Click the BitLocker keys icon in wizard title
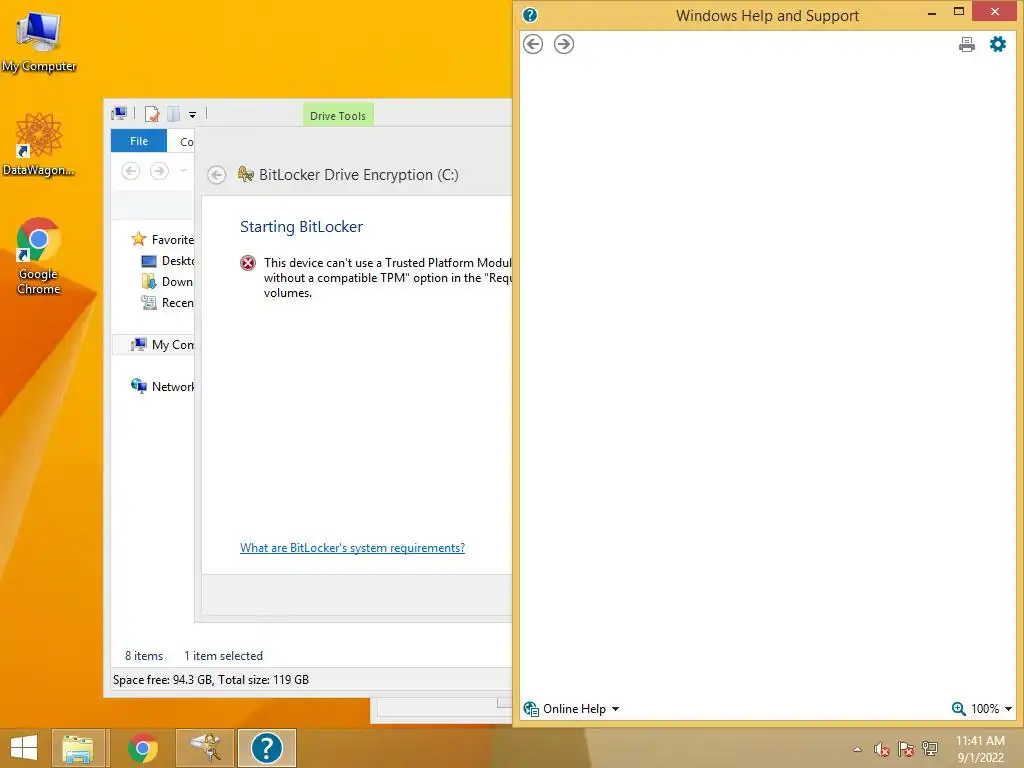 pyautogui.click(x=246, y=174)
